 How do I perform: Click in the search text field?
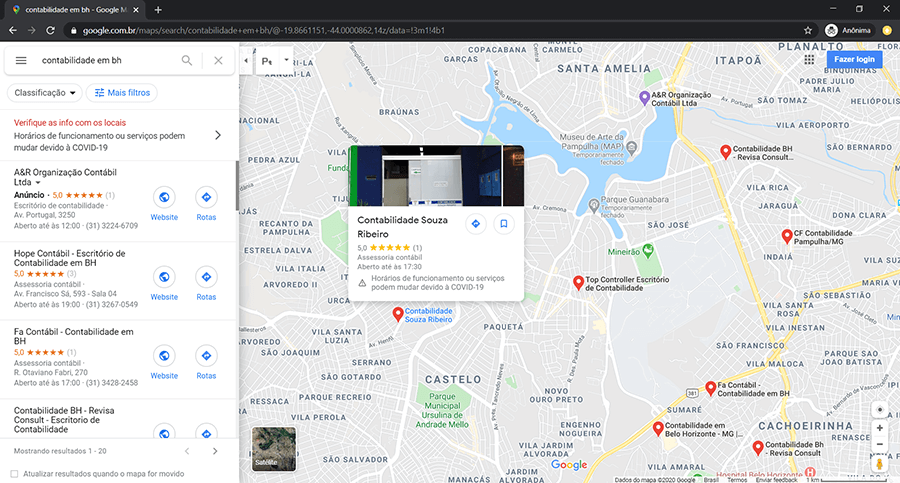(x=106, y=60)
